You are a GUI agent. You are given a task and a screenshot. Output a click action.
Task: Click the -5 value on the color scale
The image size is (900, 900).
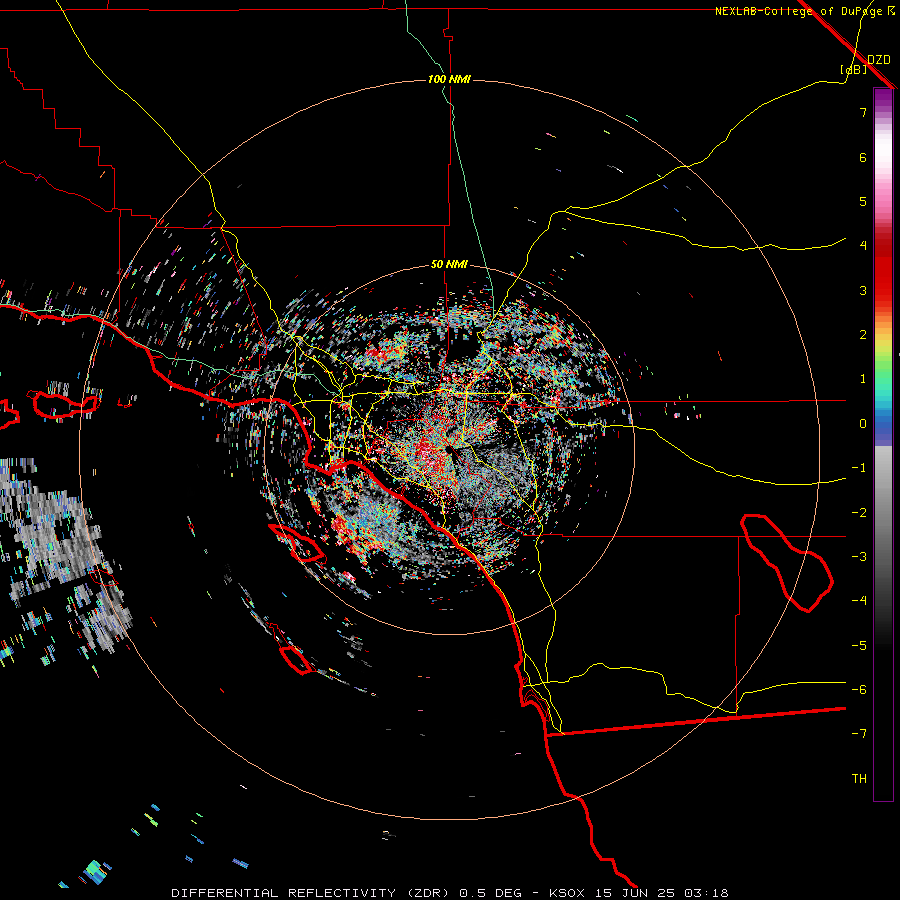click(859, 646)
